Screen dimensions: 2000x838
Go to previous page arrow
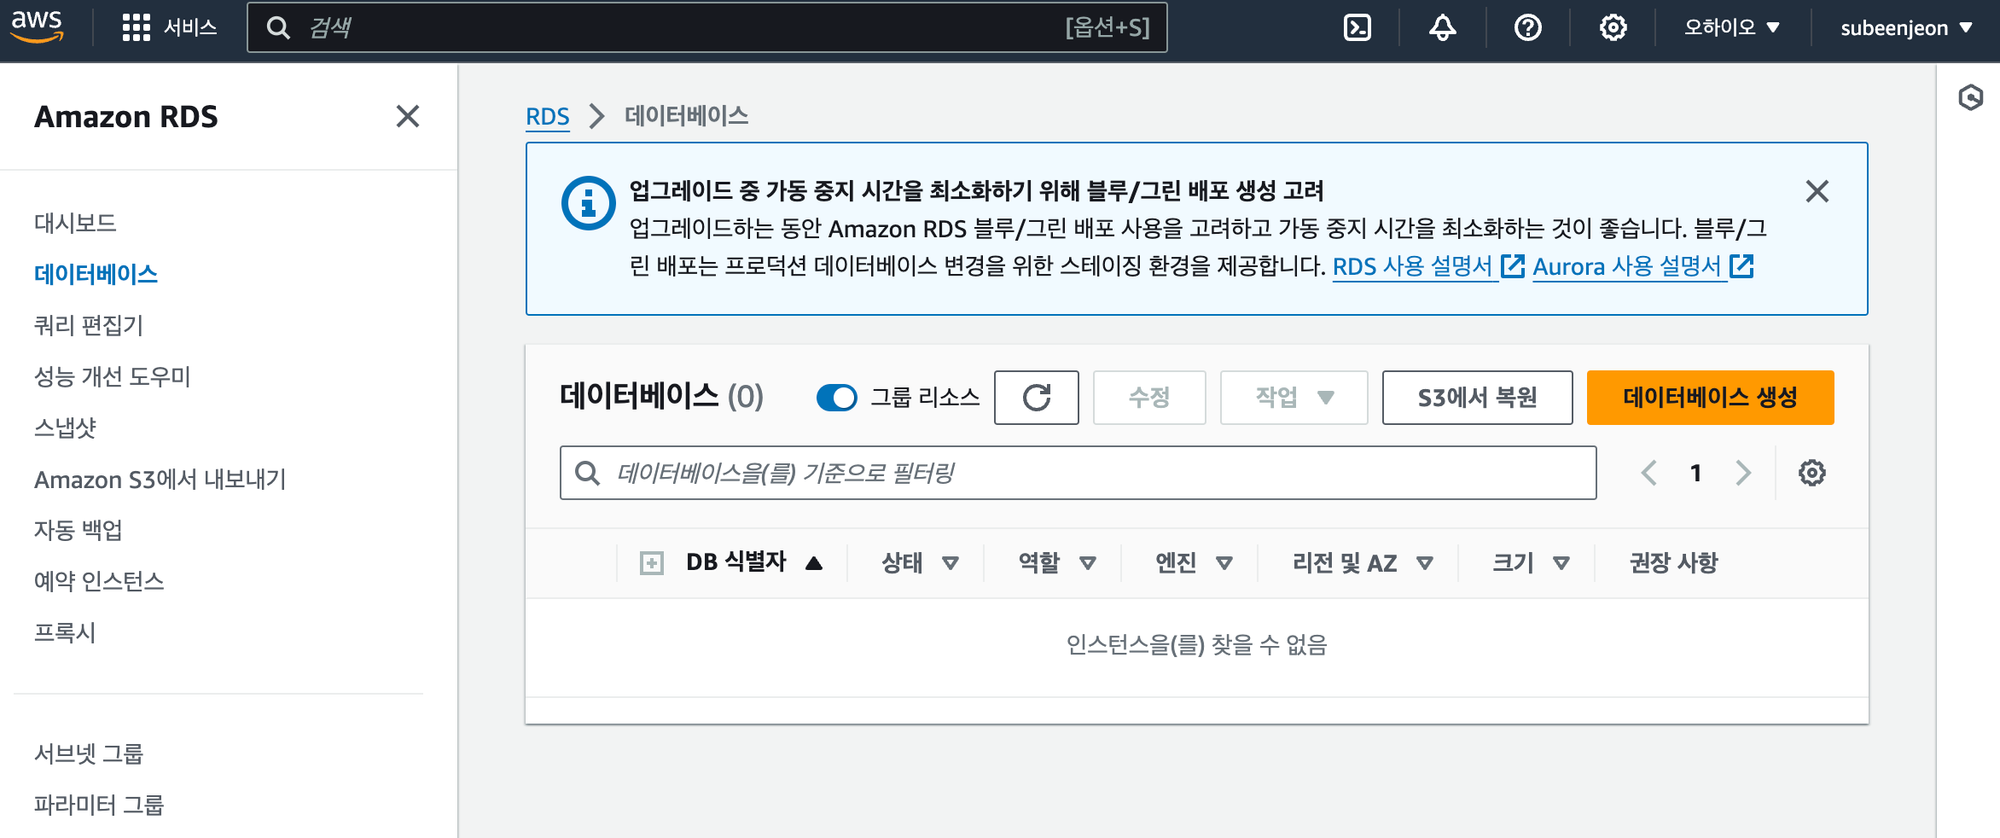tap(1649, 473)
